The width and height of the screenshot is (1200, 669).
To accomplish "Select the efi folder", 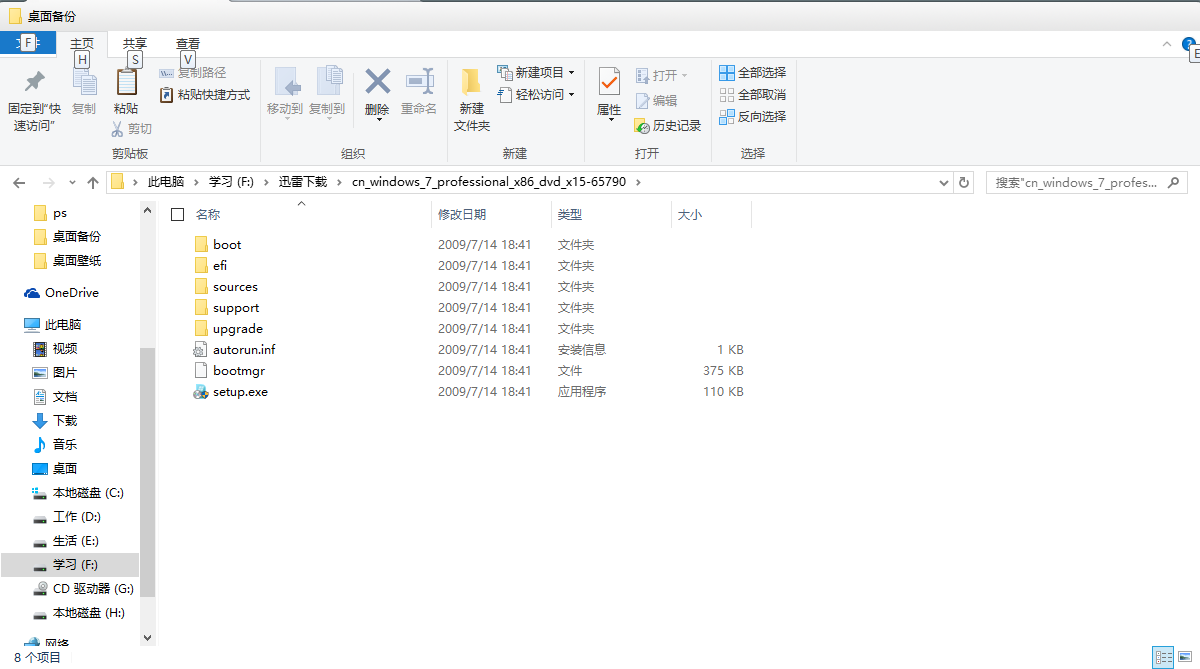I will coord(220,266).
